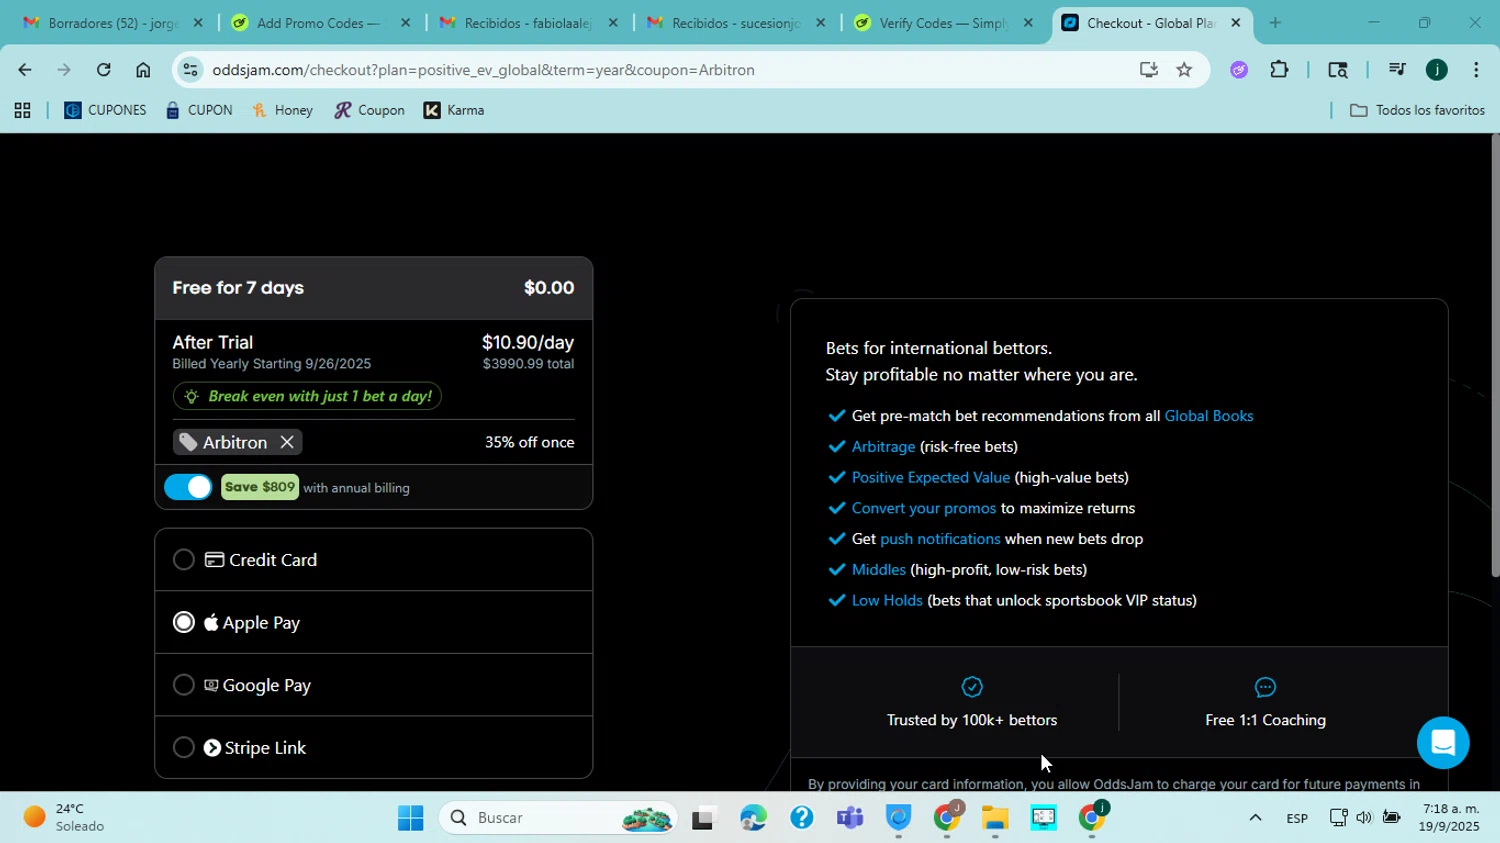Open the Arbitrage link
Image resolution: width=1500 pixels, height=843 pixels.
click(x=883, y=447)
